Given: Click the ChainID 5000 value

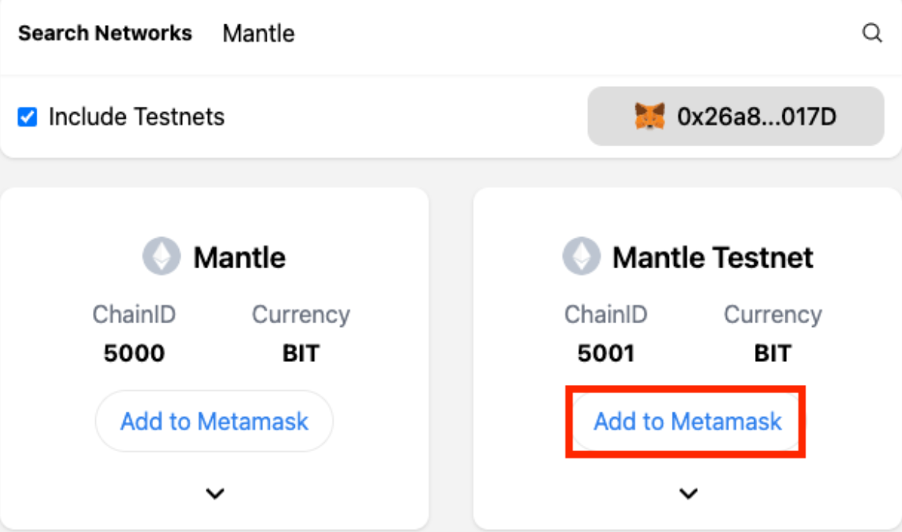Looking at the screenshot, I should pos(134,353).
